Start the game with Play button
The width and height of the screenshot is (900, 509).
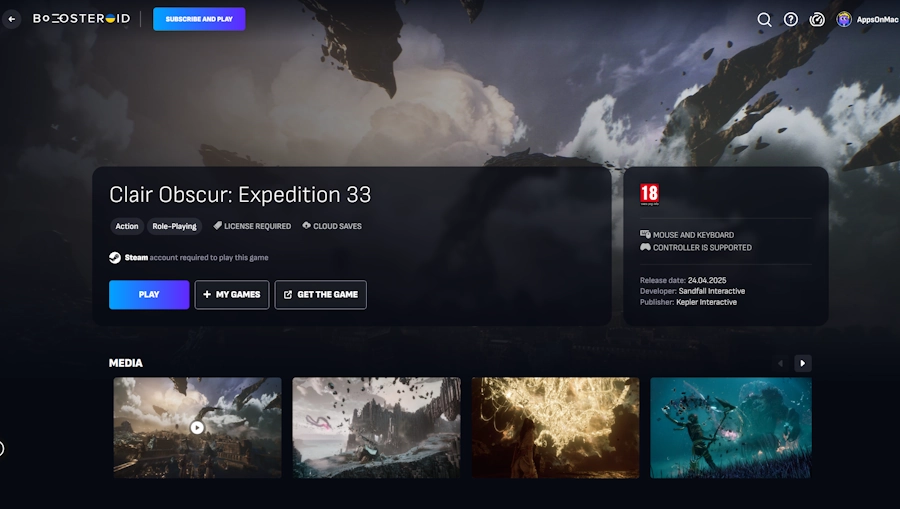click(149, 294)
